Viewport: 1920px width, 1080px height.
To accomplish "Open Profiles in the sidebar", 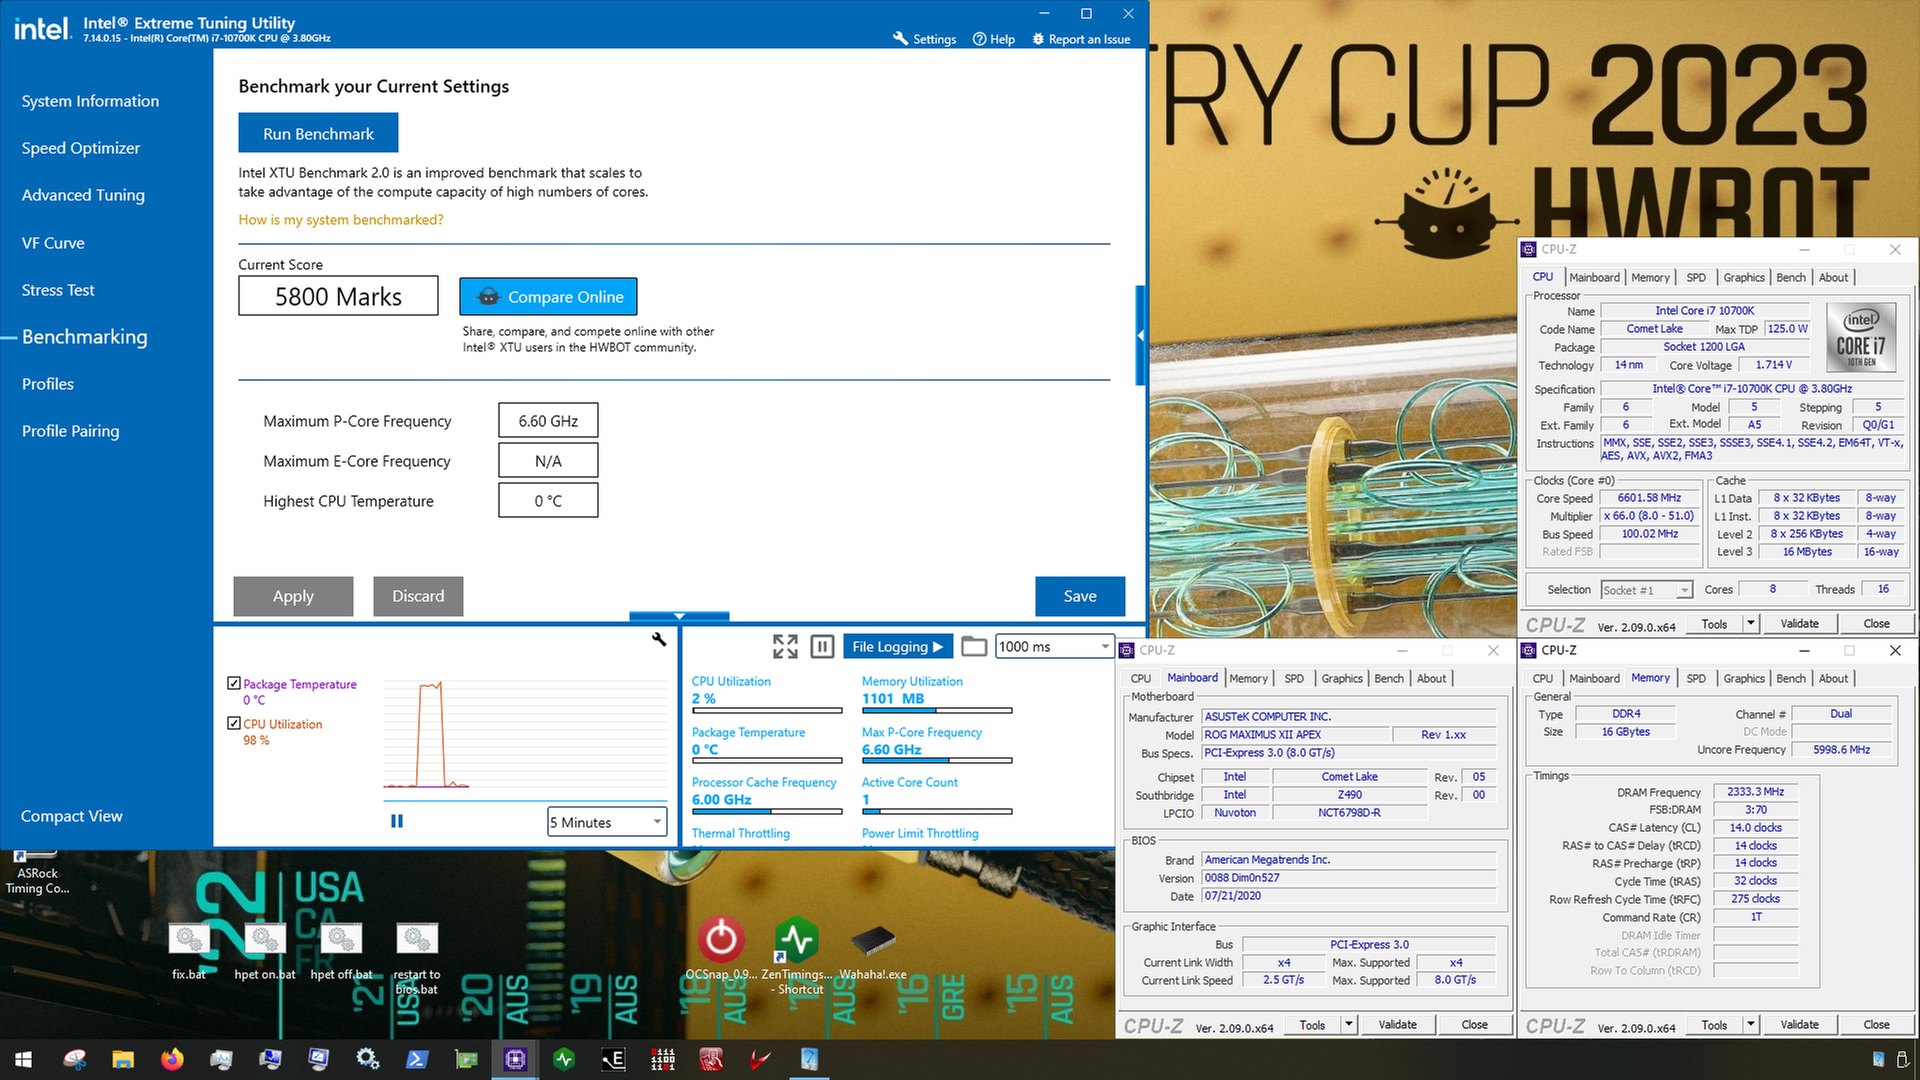I will [x=48, y=384].
